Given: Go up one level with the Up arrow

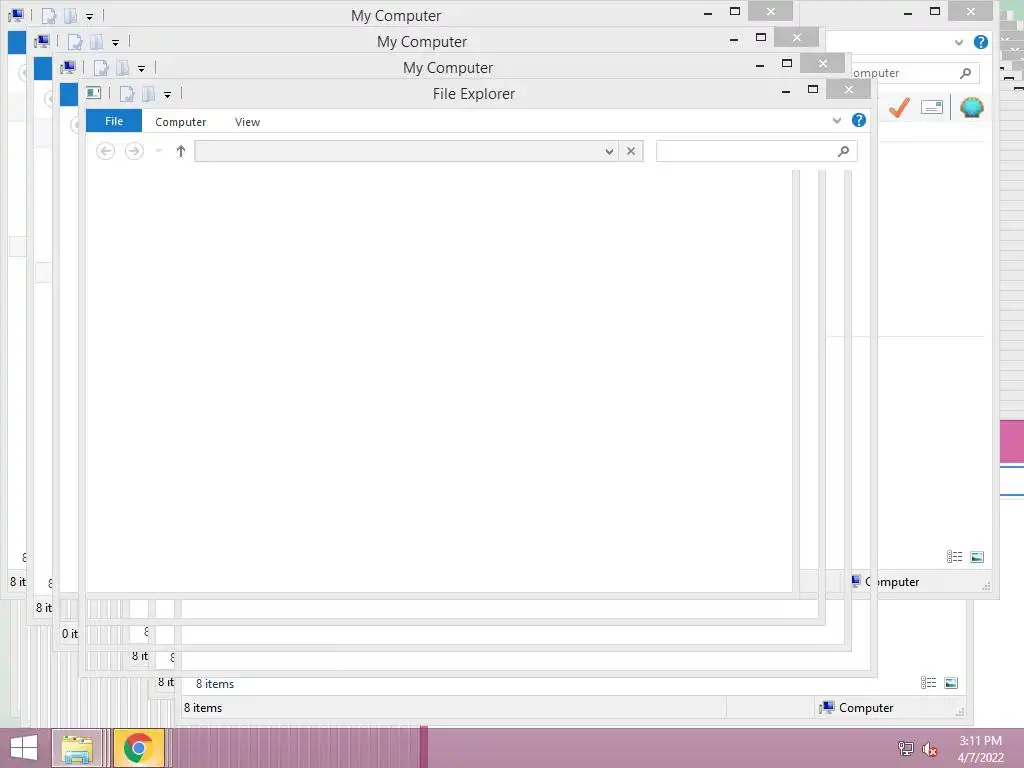Looking at the screenshot, I should pos(181,151).
